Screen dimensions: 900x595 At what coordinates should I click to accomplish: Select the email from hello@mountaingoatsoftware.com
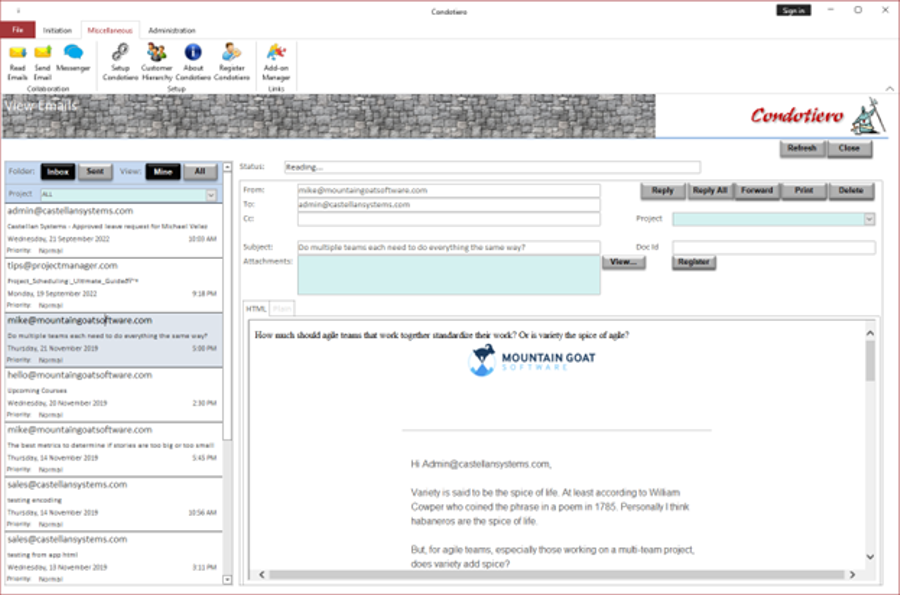coord(114,395)
